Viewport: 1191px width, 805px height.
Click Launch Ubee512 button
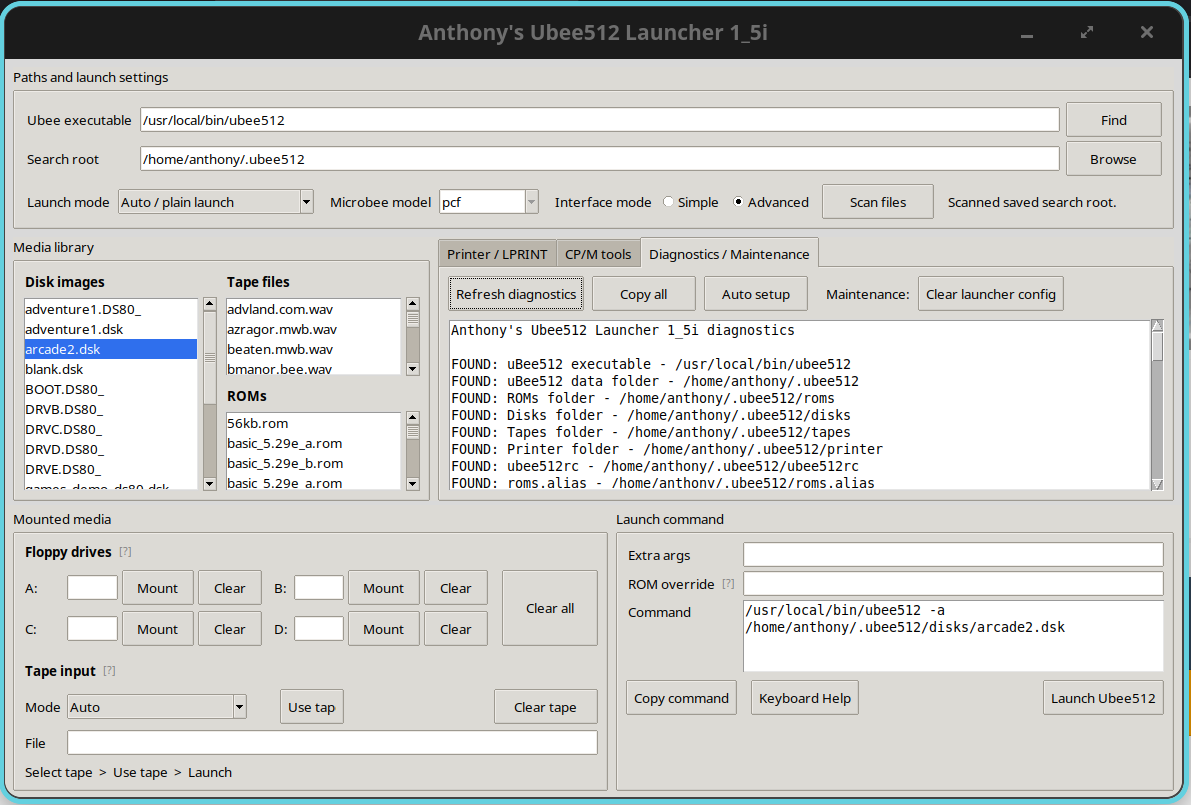[1103, 698]
